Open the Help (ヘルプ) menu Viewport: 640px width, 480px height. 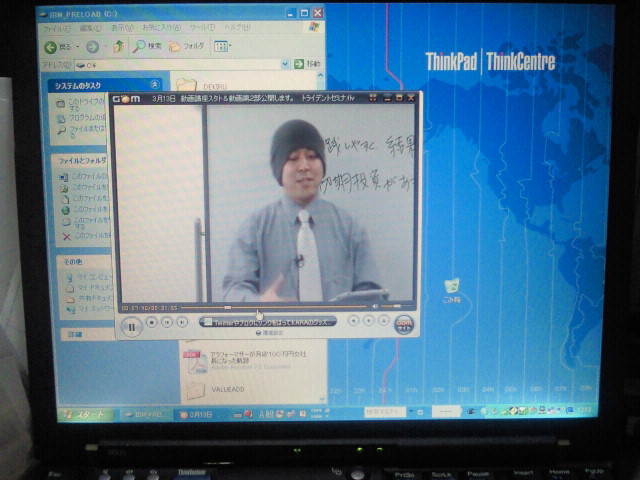click(237, 27)
